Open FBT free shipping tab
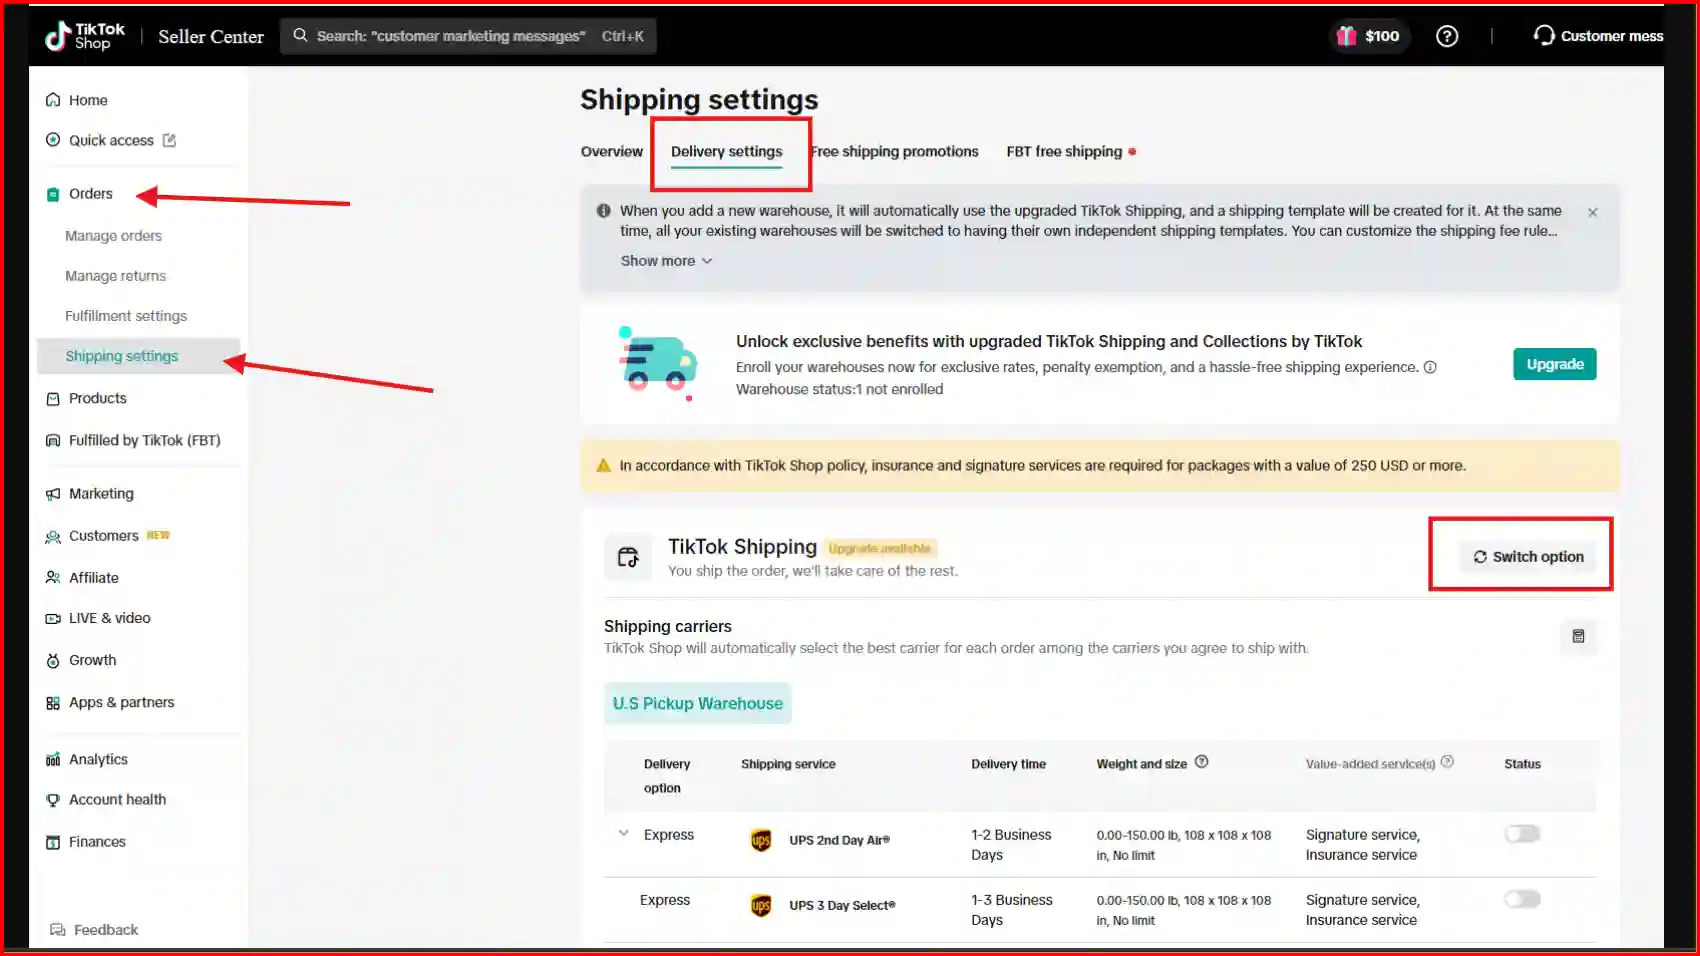This screenshot has width=1700, height=956. [1064, 152]
